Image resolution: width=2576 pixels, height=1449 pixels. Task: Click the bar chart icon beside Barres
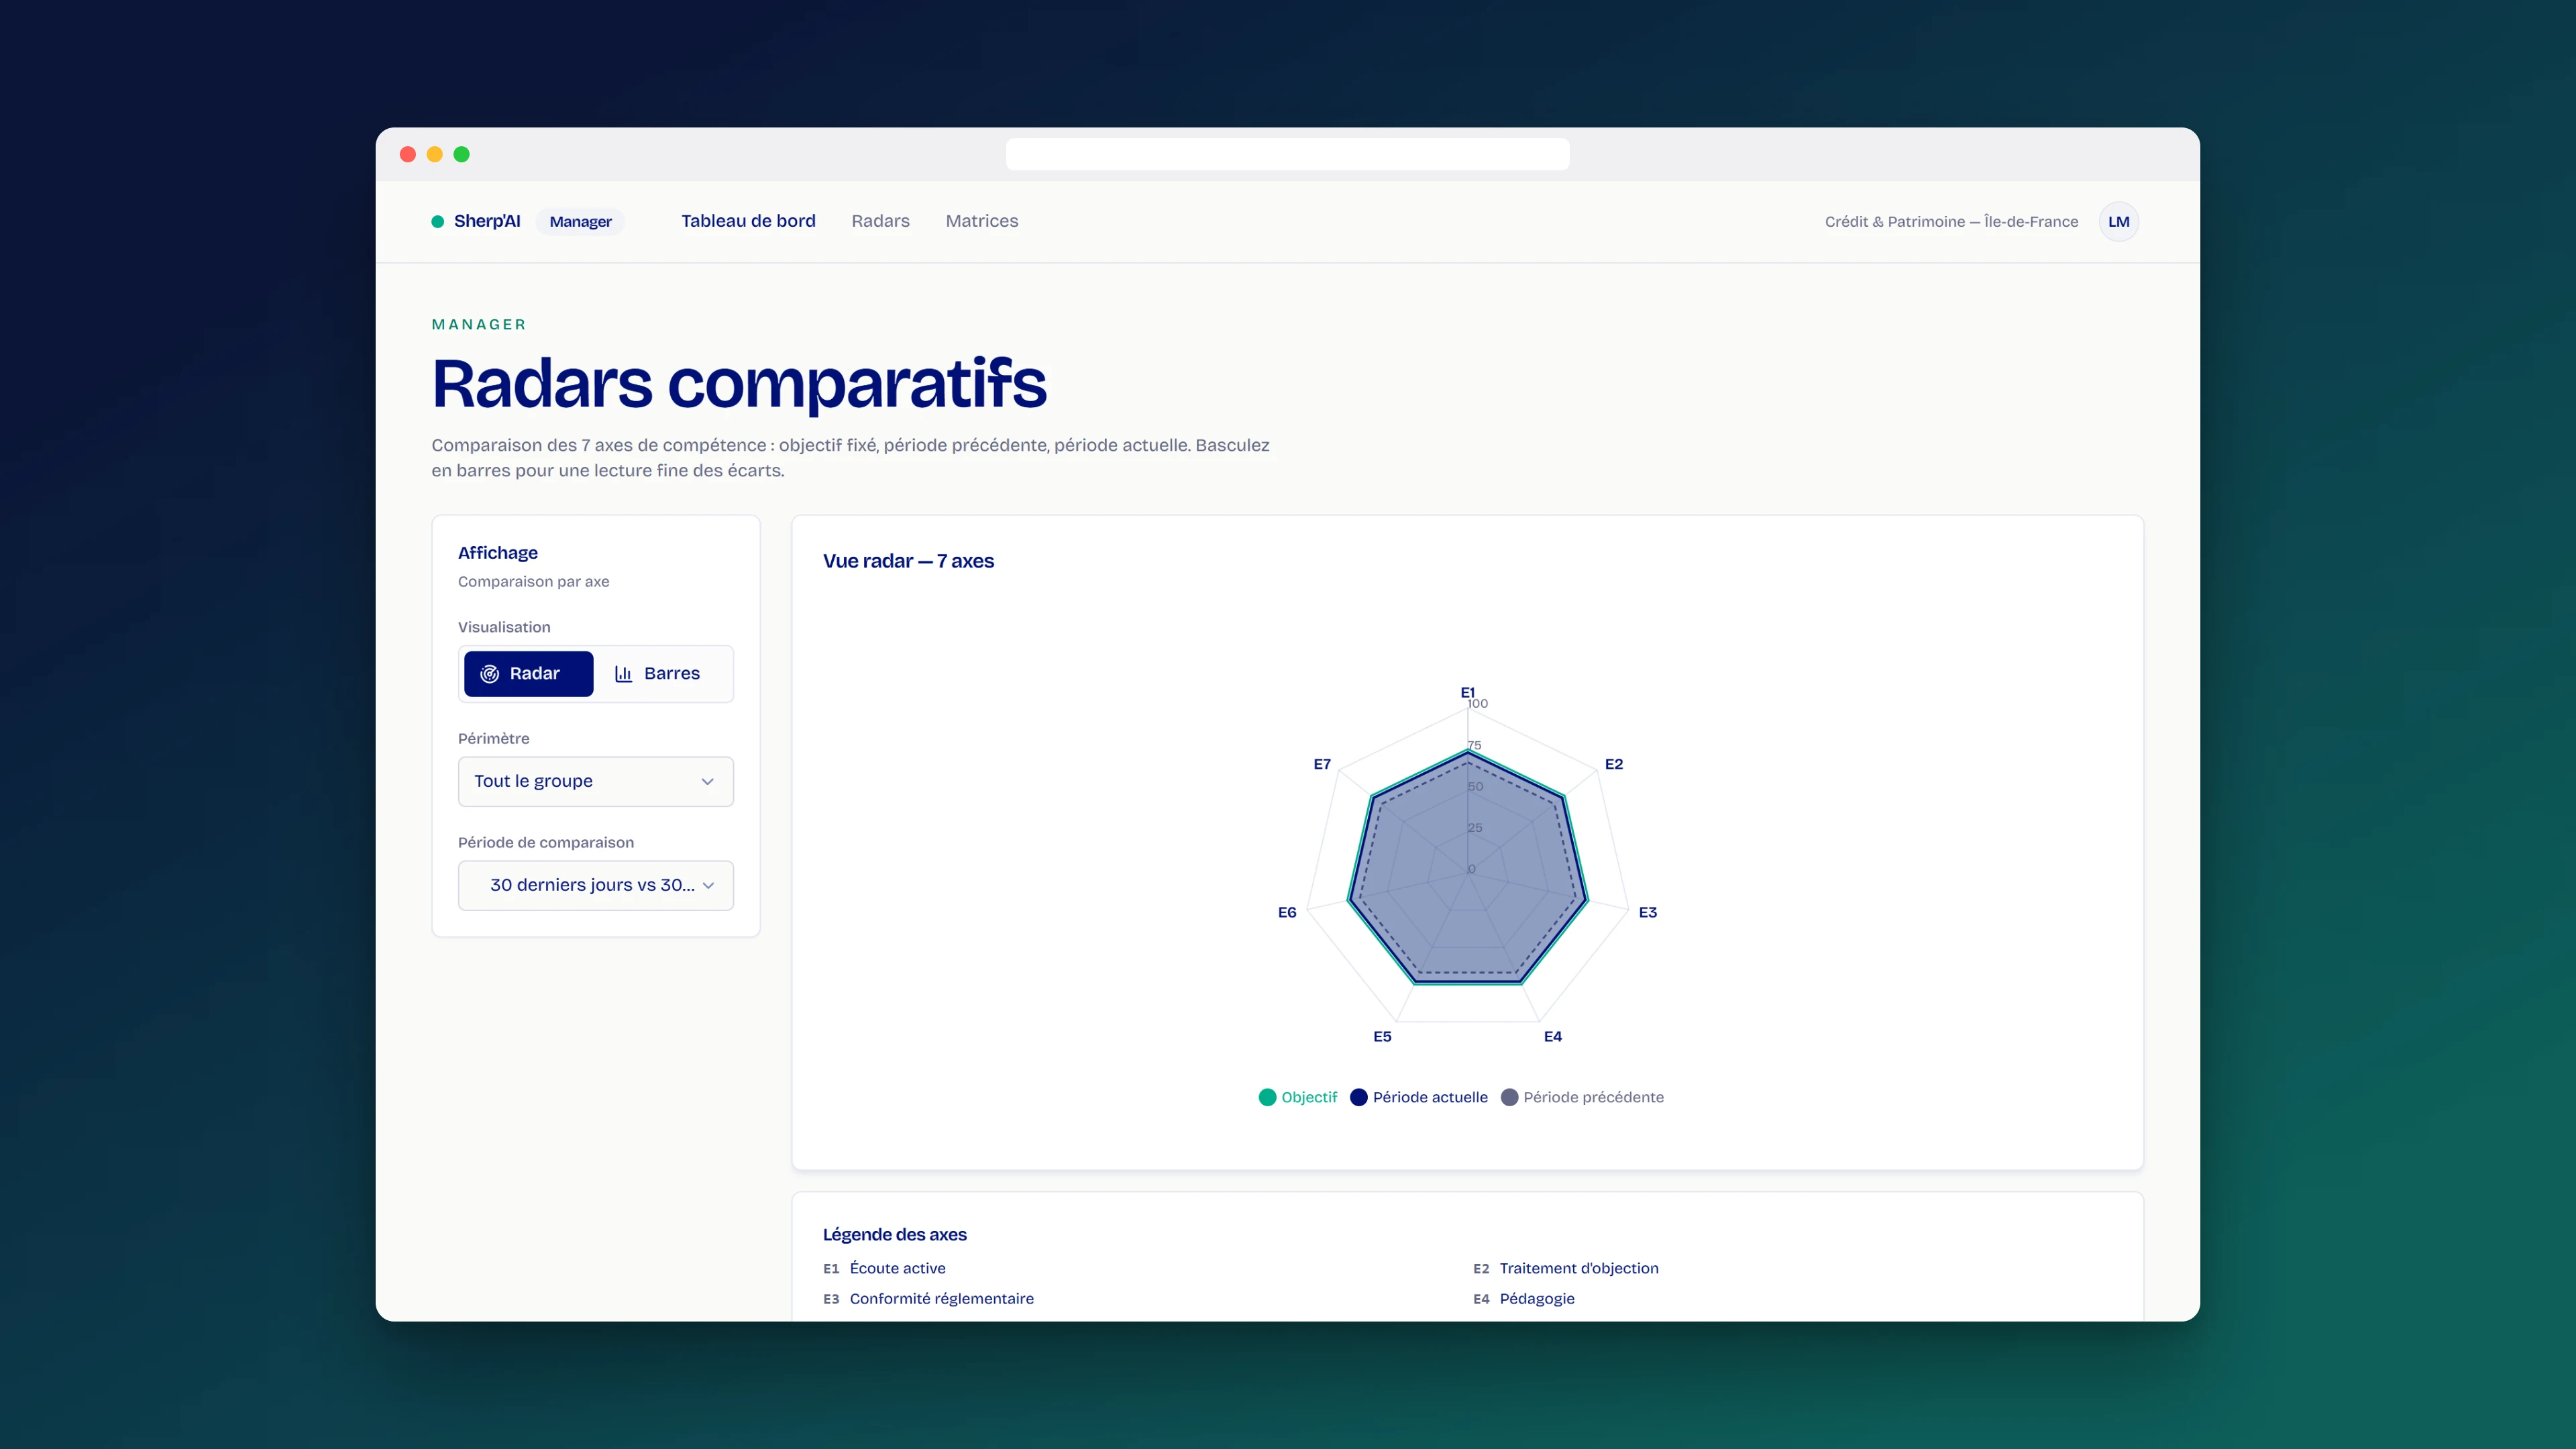click(623, 674)
